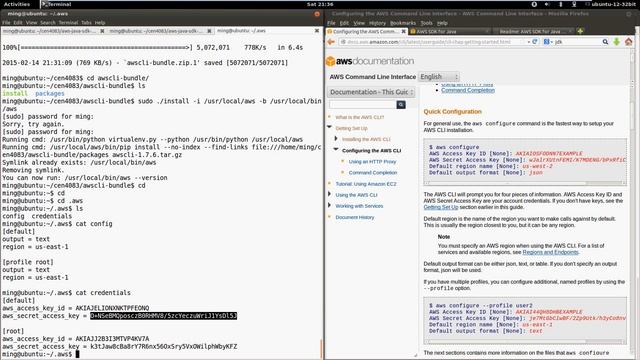Reload the page in Firefox

(x=535, y=42)
